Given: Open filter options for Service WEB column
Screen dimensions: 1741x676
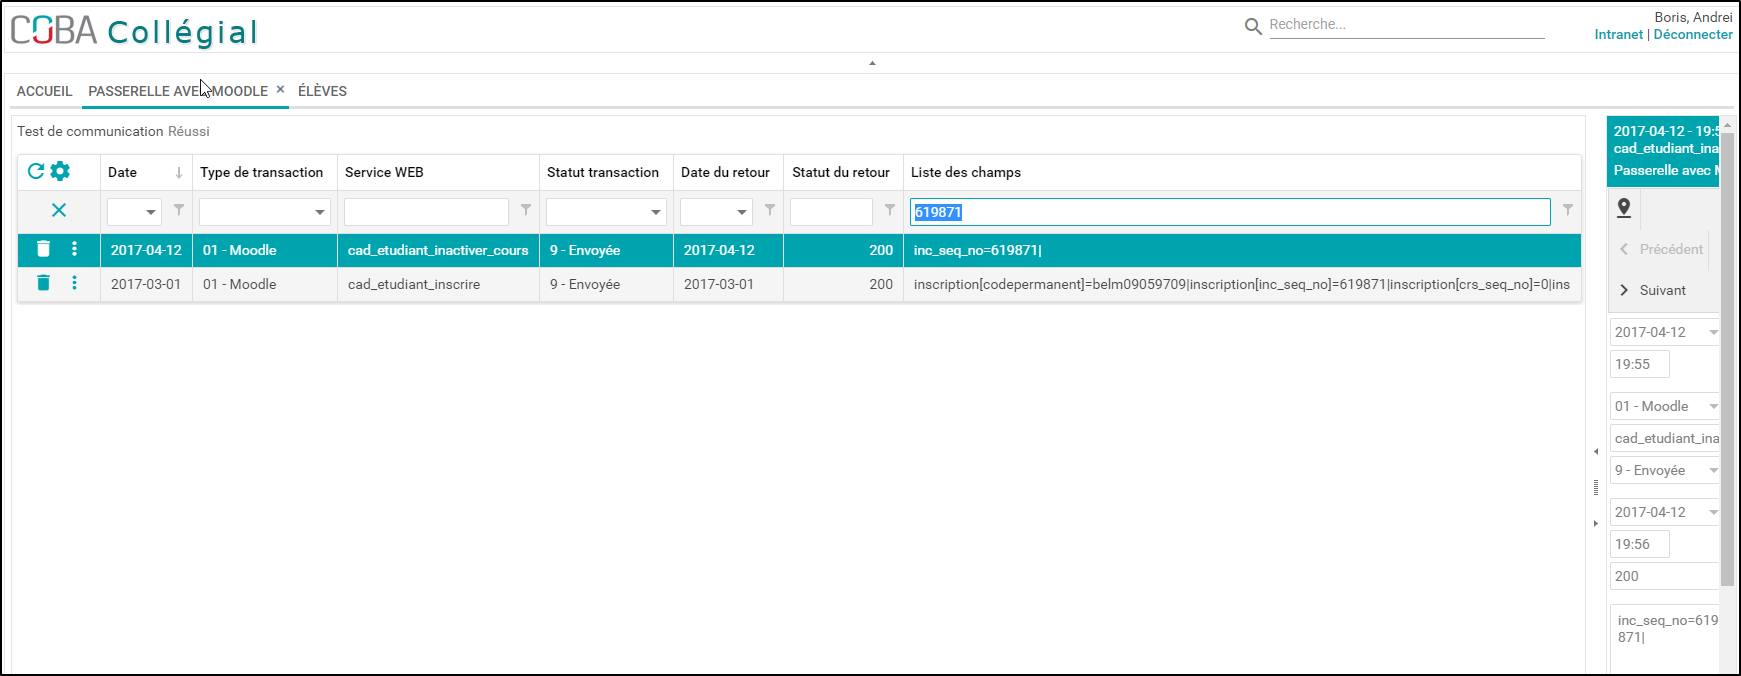Looking at the screenshot, I should pyautogui.click(x=526, y=210).
